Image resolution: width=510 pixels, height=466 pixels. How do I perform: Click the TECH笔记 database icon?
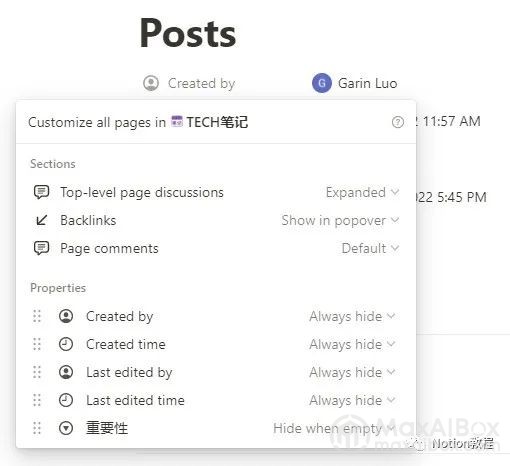[177, 122]
